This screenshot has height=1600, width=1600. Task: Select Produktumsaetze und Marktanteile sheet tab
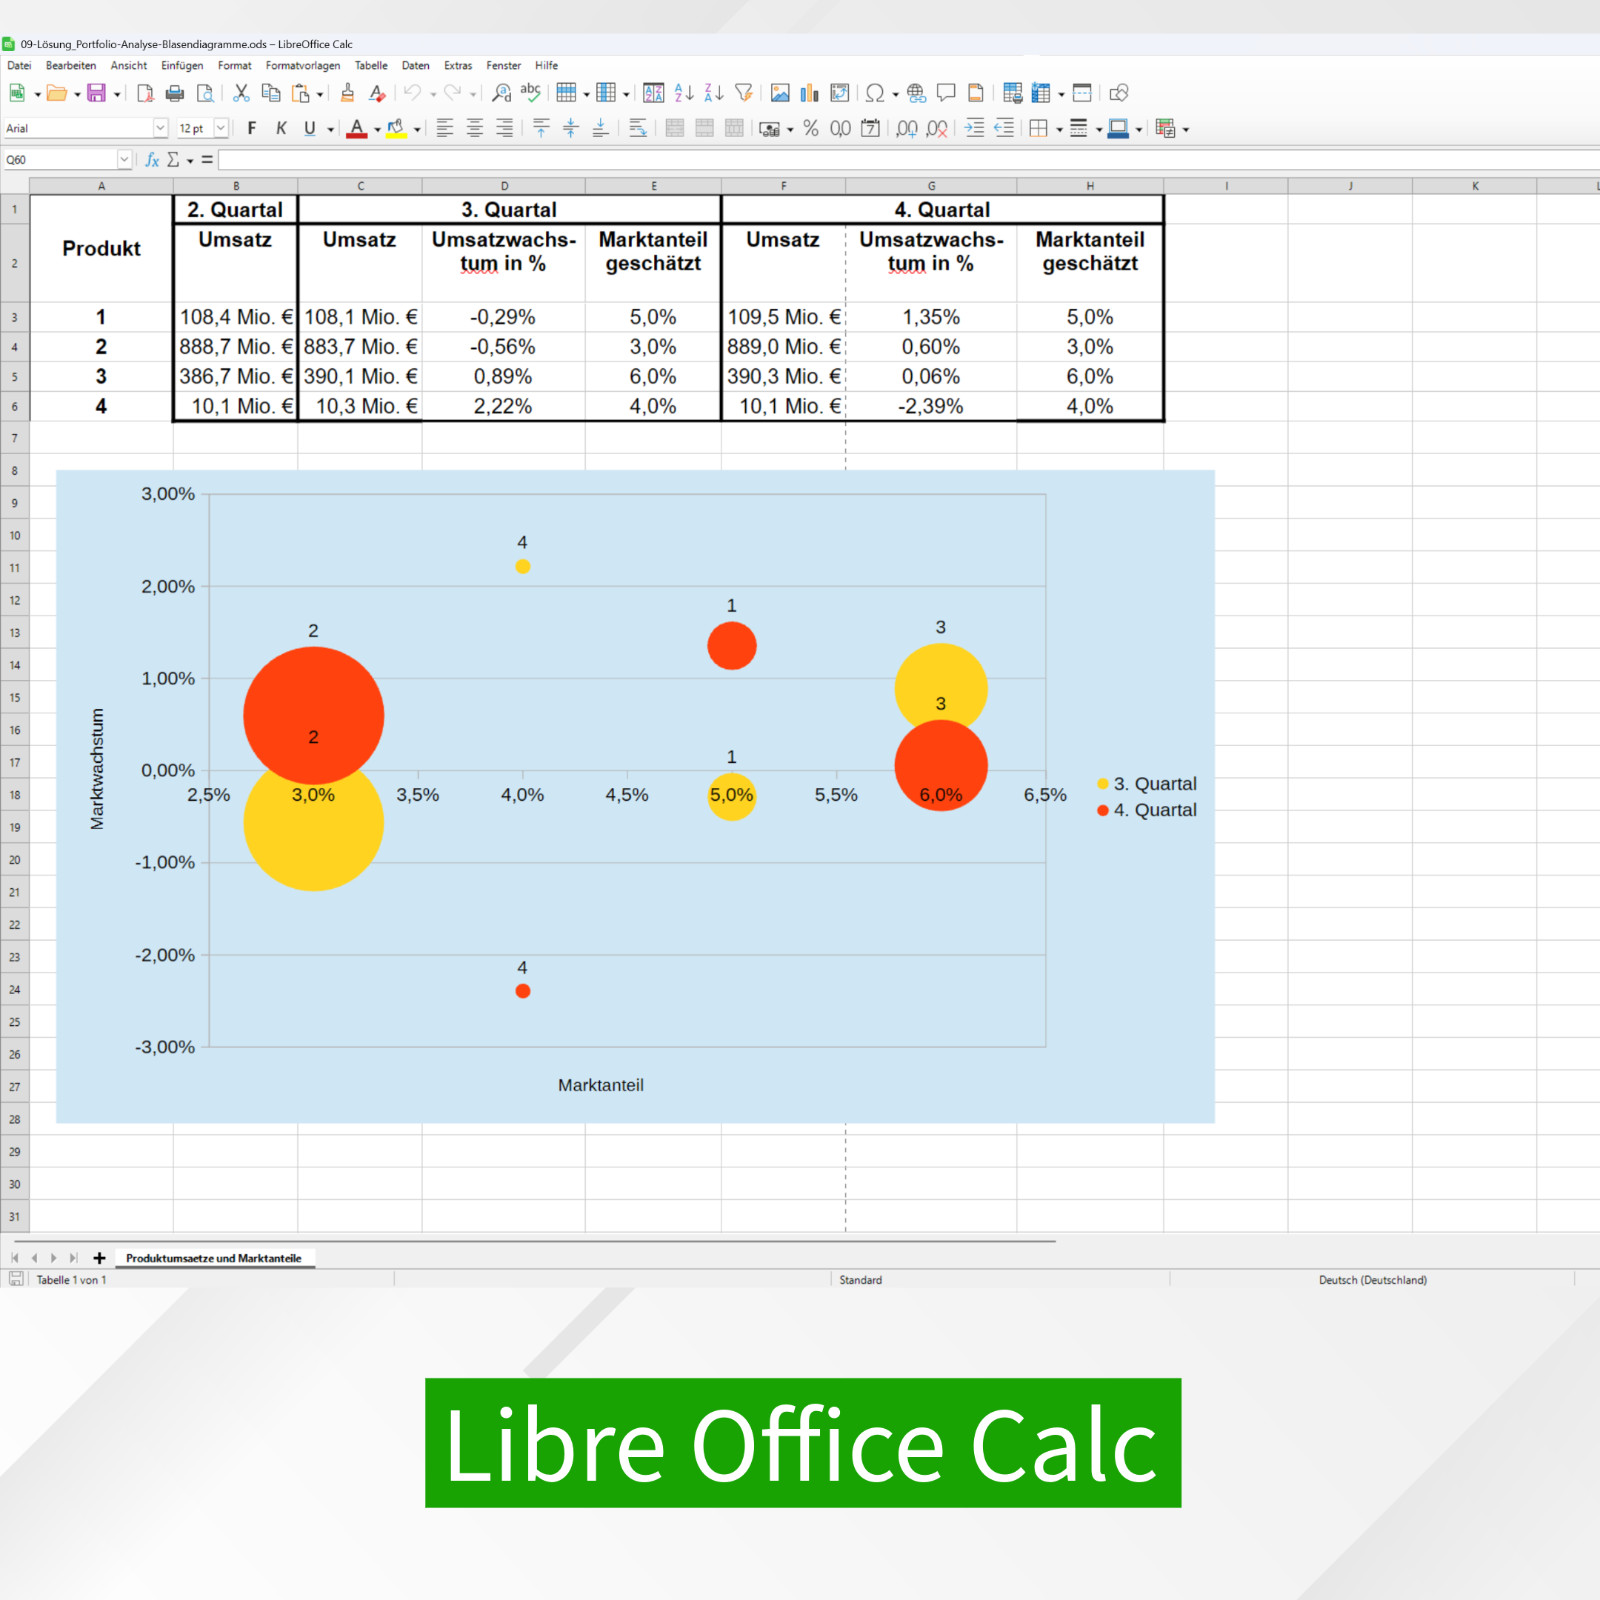click(x=214, y=1258)
